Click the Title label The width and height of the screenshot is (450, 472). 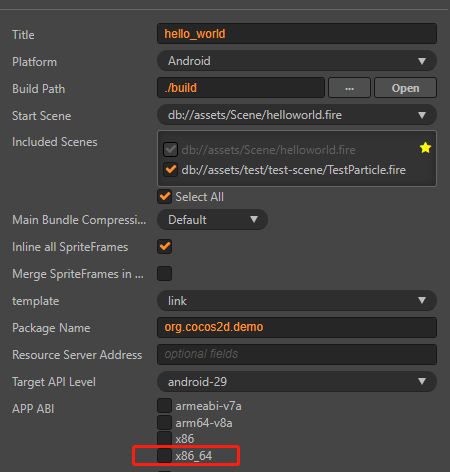[23, 35]
